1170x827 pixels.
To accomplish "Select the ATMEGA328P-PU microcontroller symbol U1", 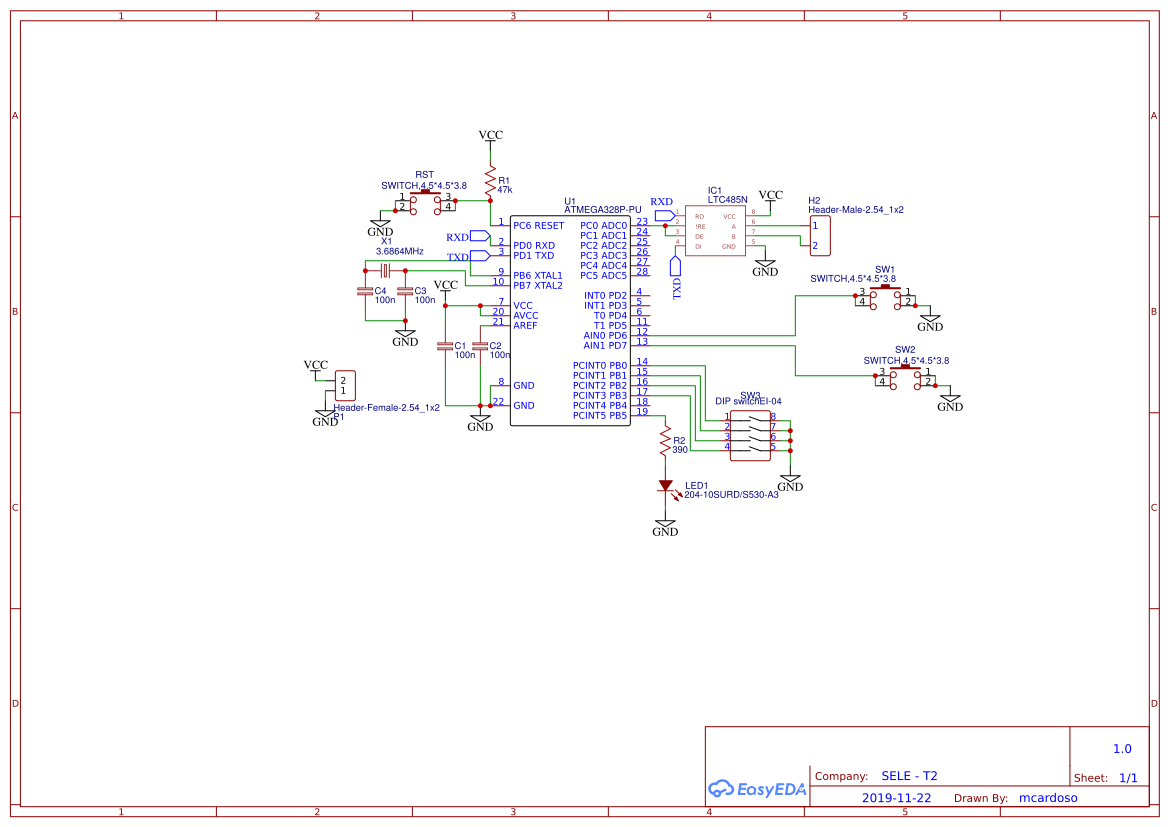I will pyautogui.click(x=570, y=320).
